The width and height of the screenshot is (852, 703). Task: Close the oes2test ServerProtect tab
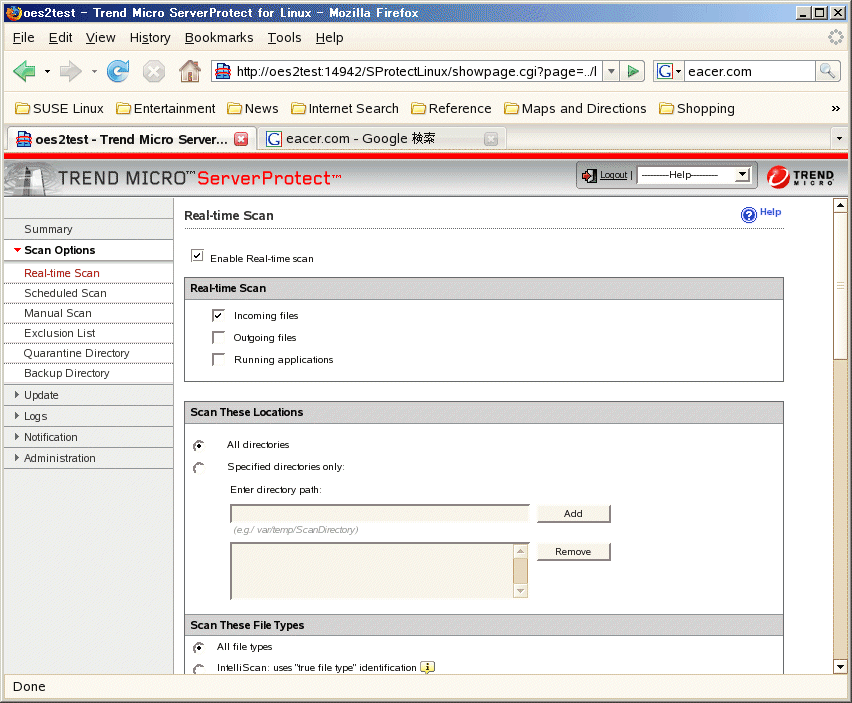click(x=241, y=139)
